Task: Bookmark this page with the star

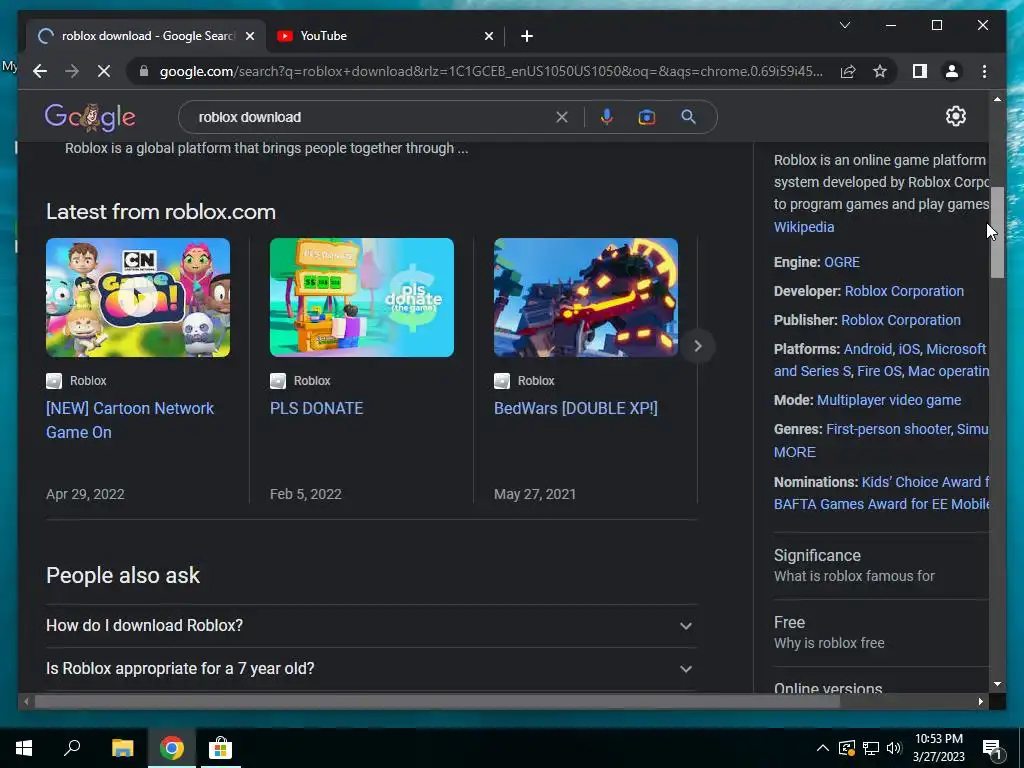Action: point(880,71)
